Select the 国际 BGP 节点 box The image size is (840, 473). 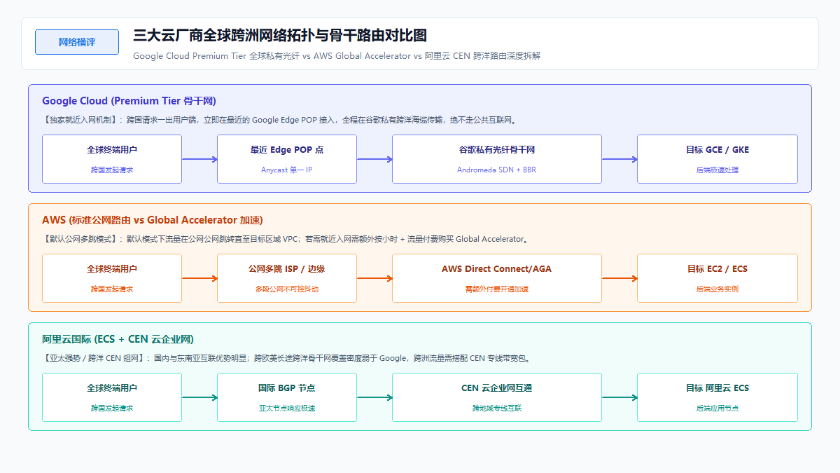pos(287,397)
